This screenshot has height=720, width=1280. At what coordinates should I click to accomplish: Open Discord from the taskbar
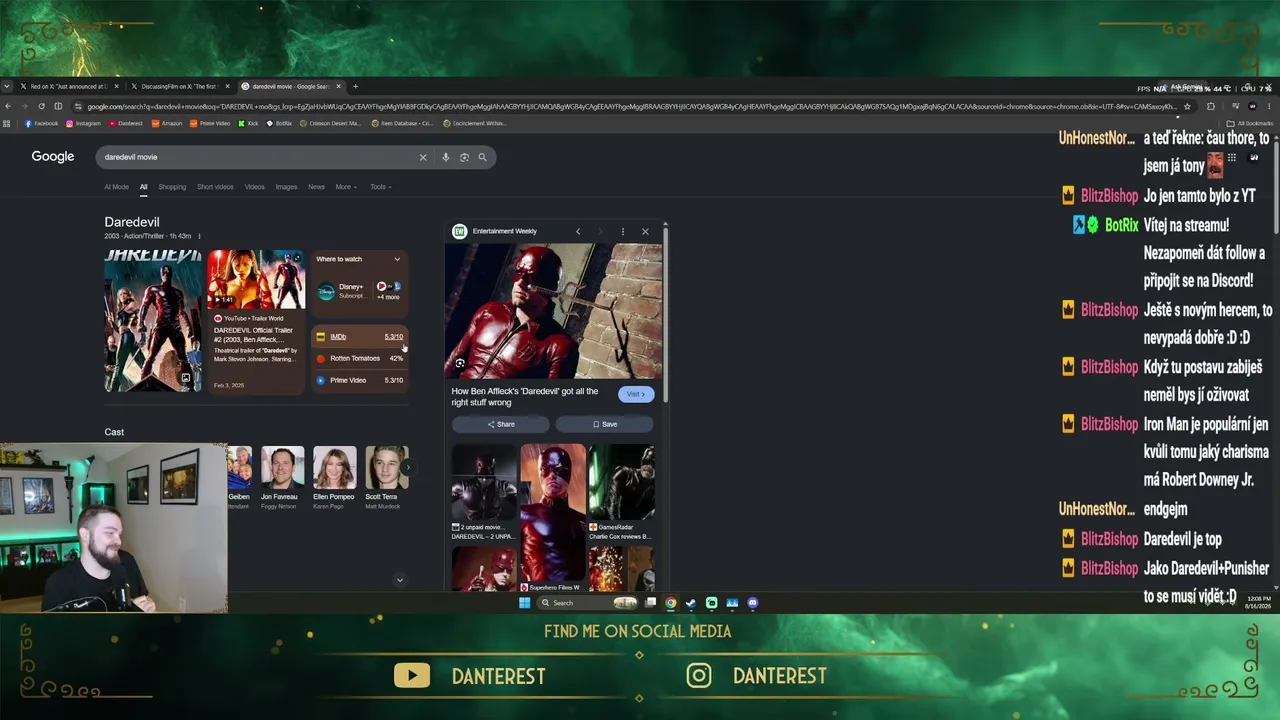752,603
